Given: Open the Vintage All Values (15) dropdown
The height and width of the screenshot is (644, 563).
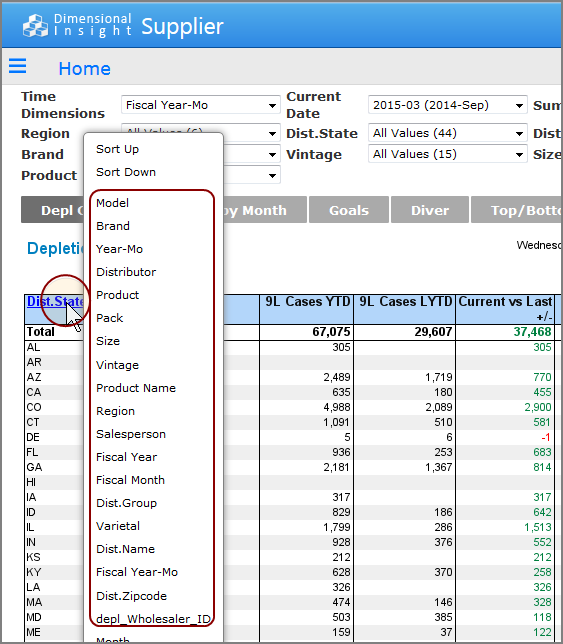Looking at the screenshot, I should (x=448, y=154).
